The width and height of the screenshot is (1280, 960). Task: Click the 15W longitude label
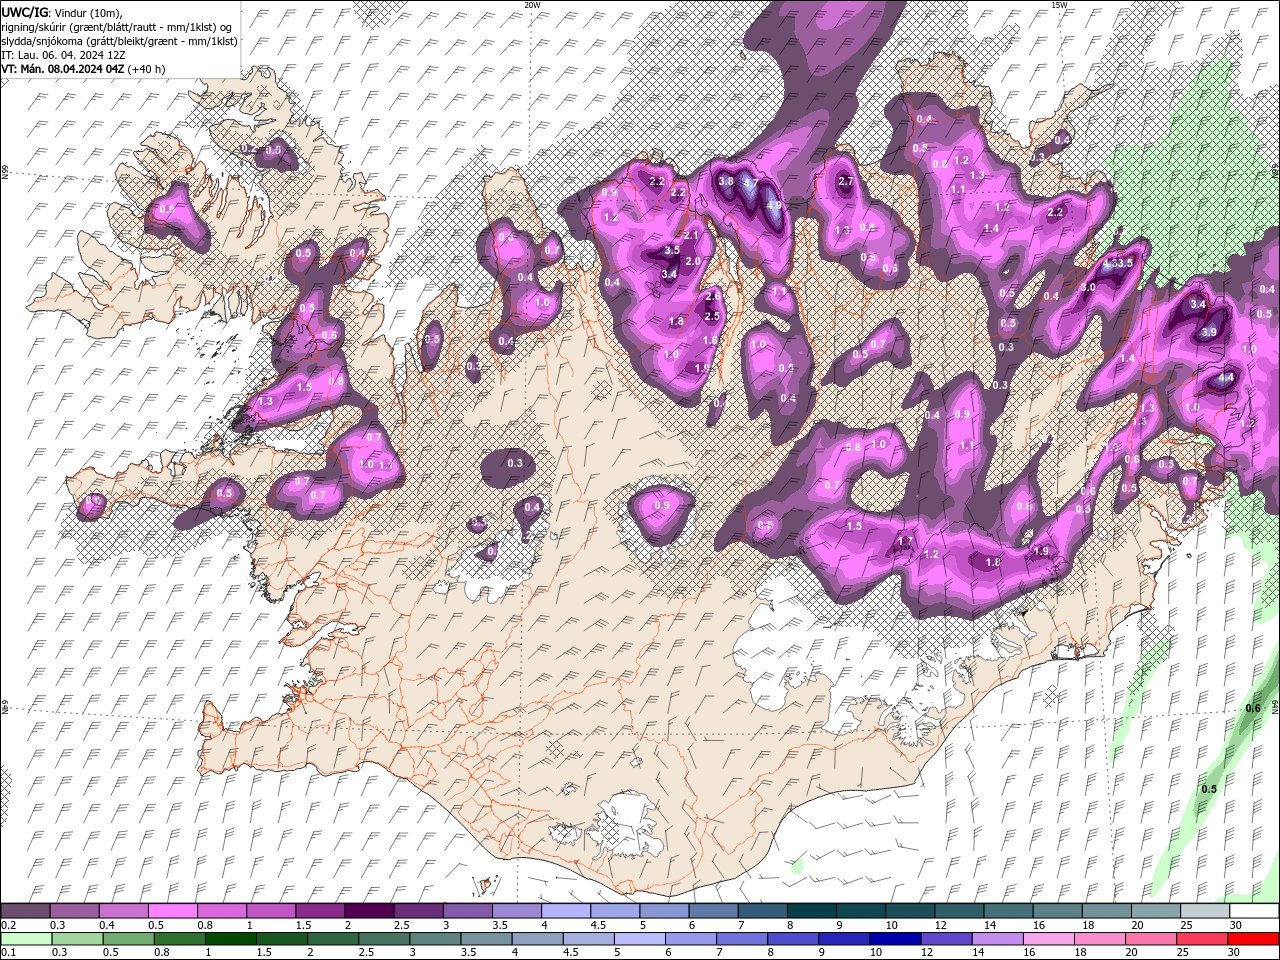click(1059, 5)
